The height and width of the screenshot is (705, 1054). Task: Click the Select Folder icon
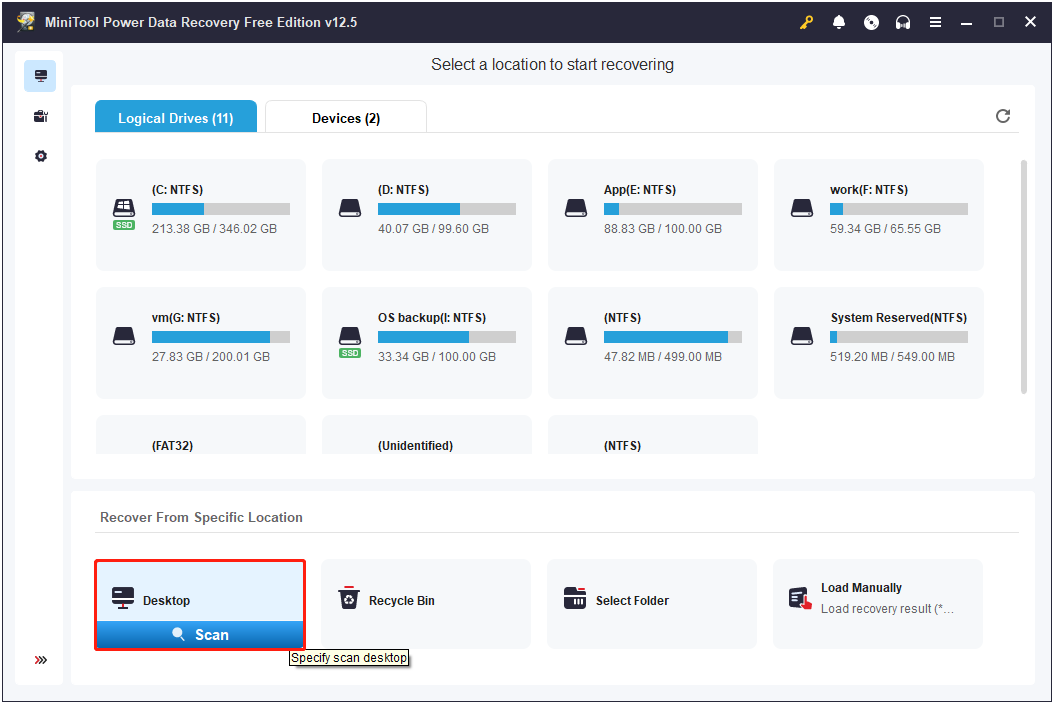(575, 597)
